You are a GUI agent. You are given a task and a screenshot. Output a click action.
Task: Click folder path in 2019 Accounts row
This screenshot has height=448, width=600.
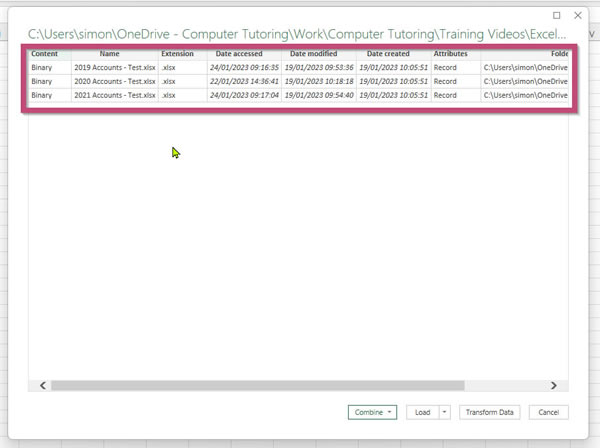point(525,67)
